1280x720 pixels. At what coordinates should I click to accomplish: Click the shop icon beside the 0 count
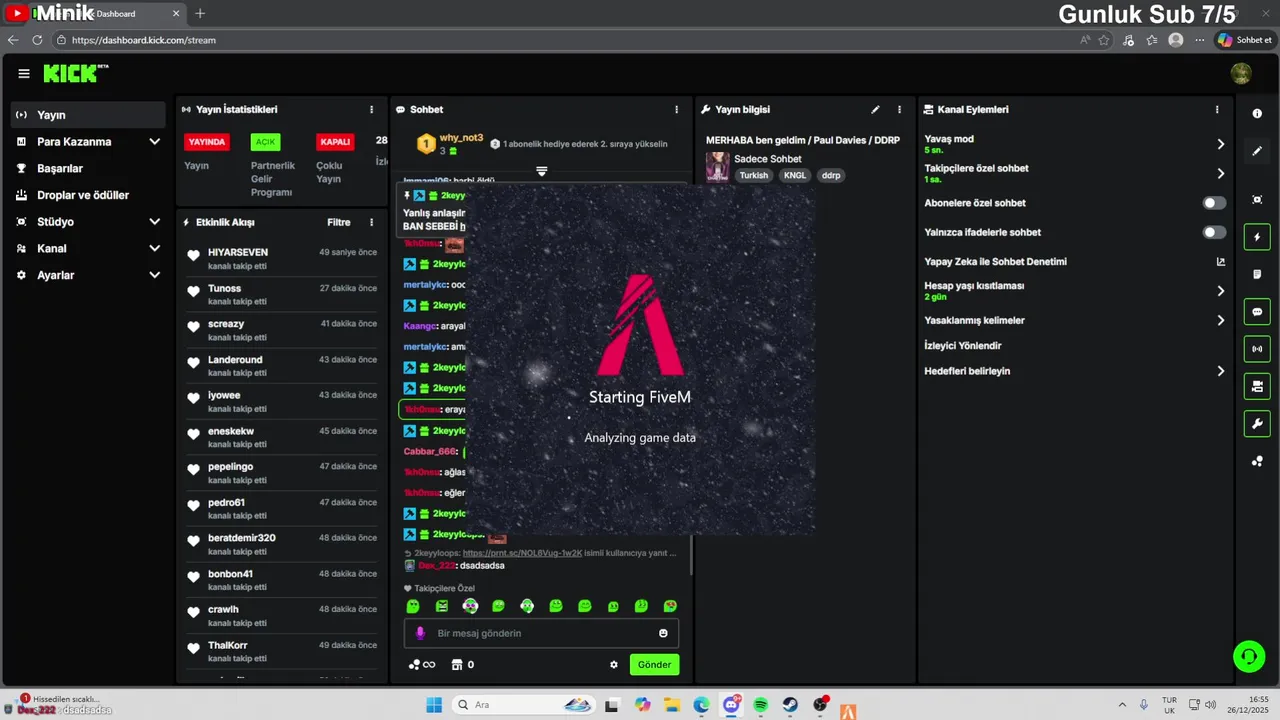tap(457, 665)
